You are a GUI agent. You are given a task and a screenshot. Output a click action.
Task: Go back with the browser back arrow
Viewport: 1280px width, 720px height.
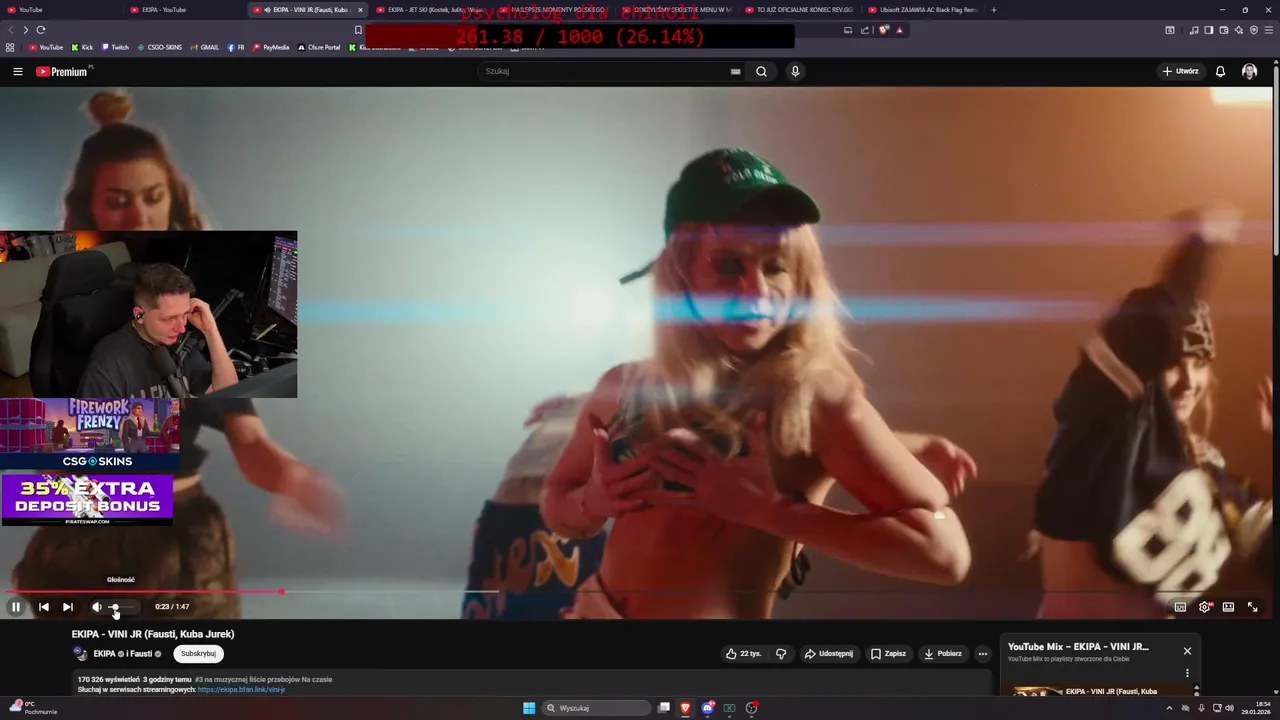pos(11,30)
